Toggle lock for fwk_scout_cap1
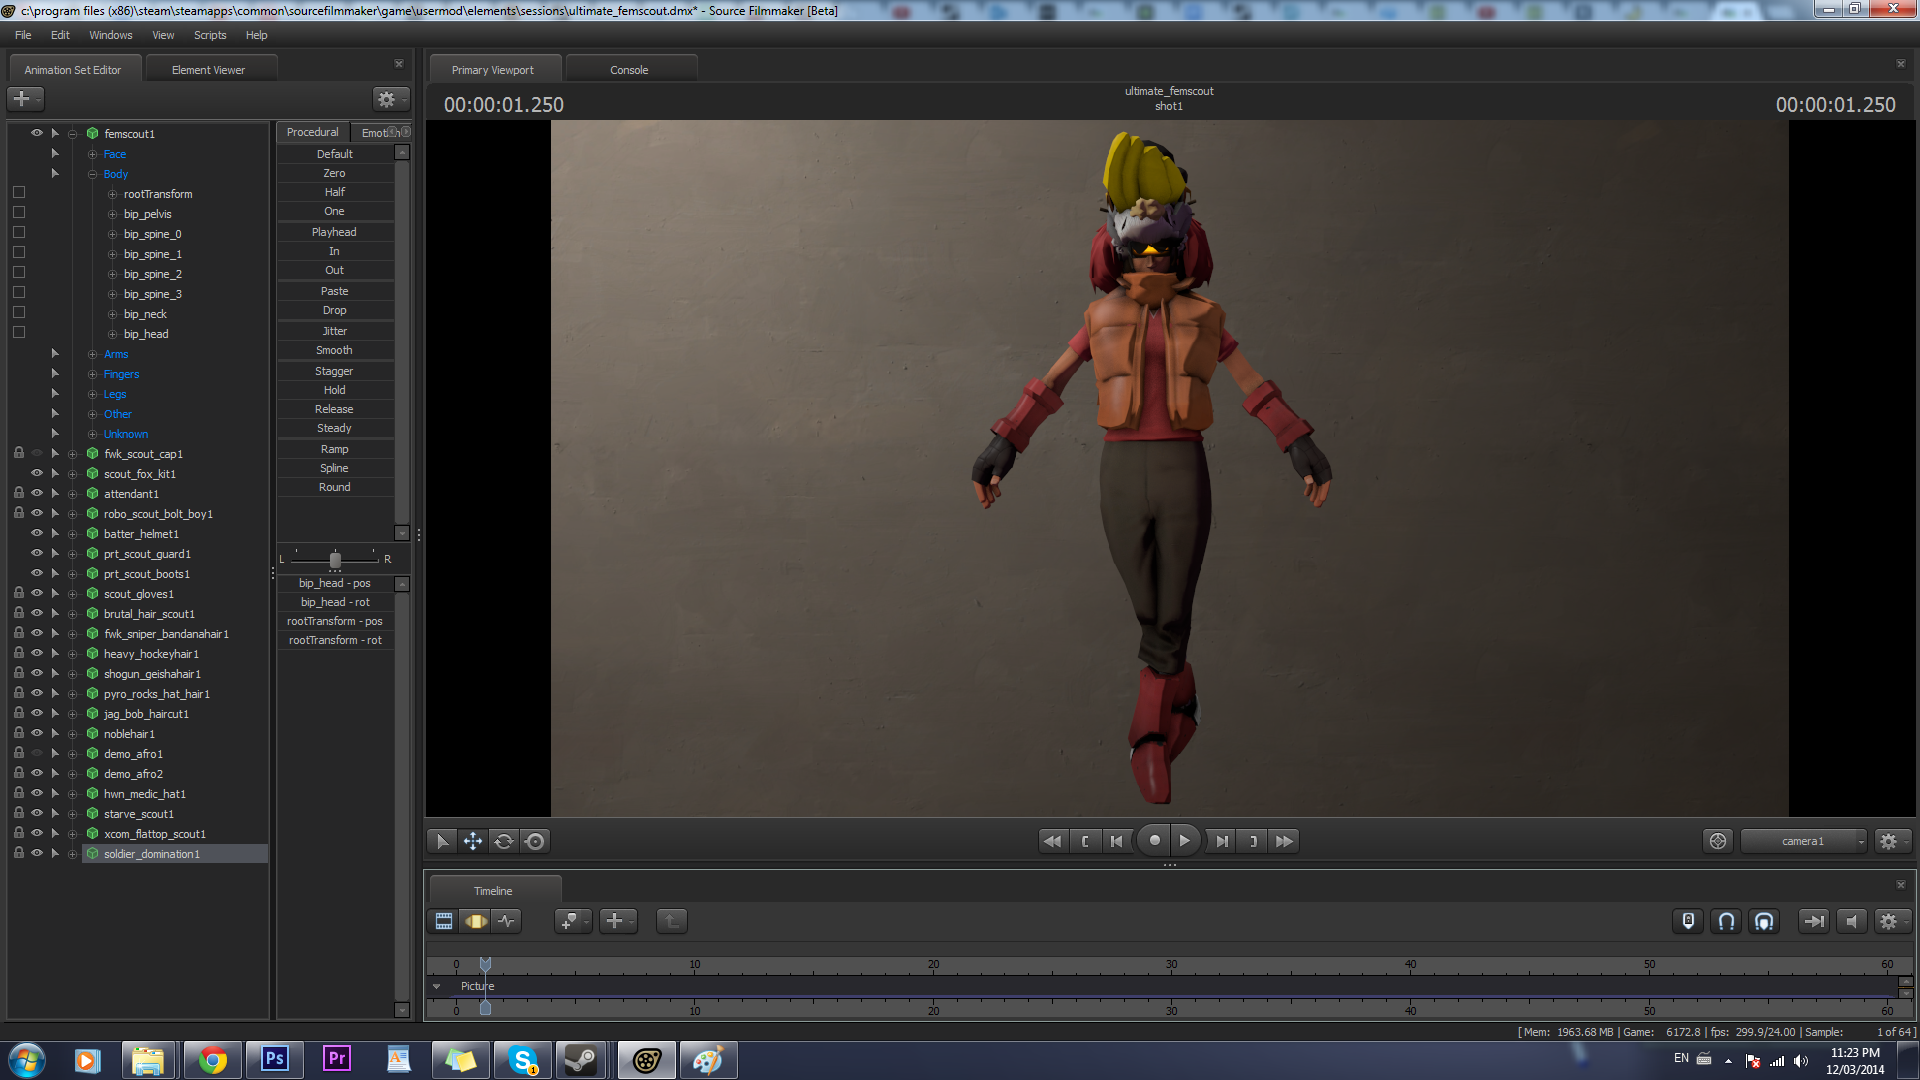Viewport: 1920px width, 1080px height. click(x=18, y=453)
